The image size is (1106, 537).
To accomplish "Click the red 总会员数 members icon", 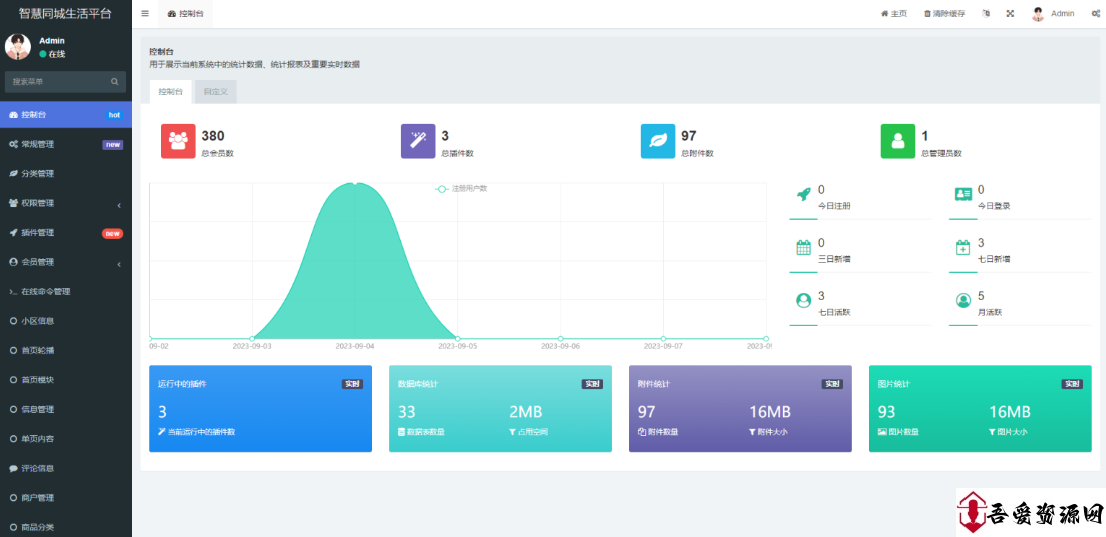I will [178, 141].
